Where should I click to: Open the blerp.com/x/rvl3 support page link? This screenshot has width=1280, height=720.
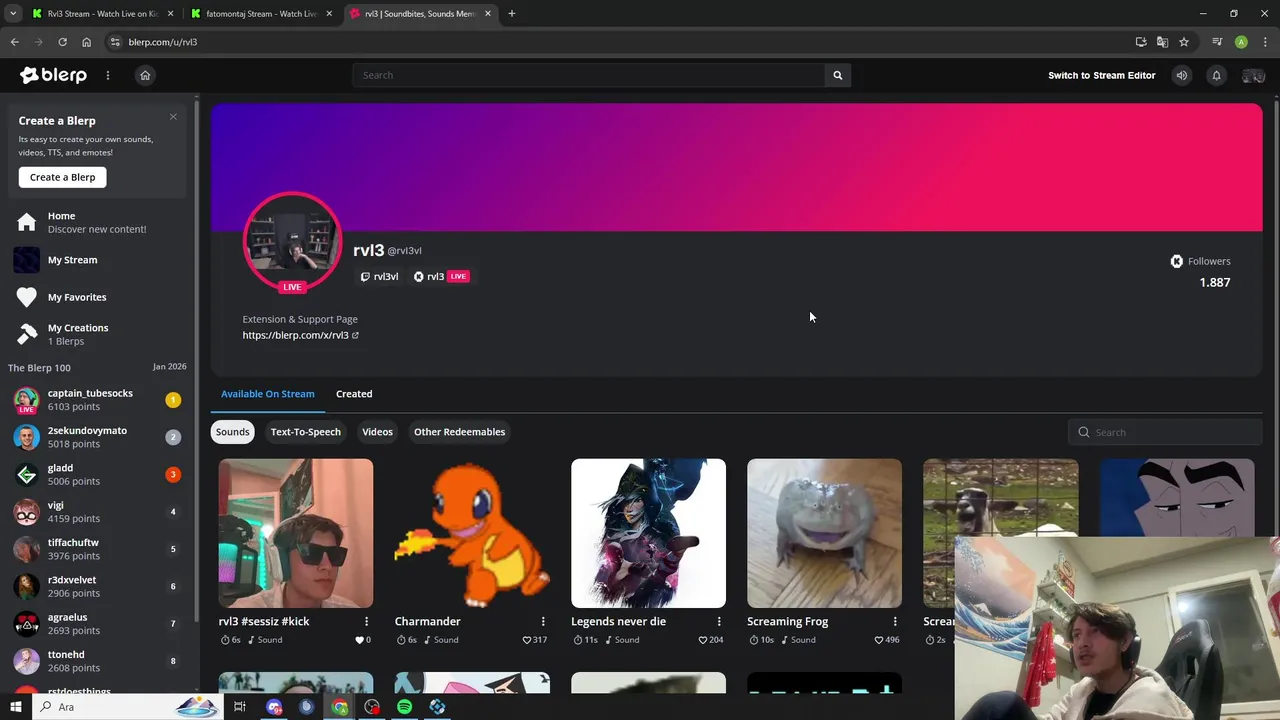tap(300, 335)
